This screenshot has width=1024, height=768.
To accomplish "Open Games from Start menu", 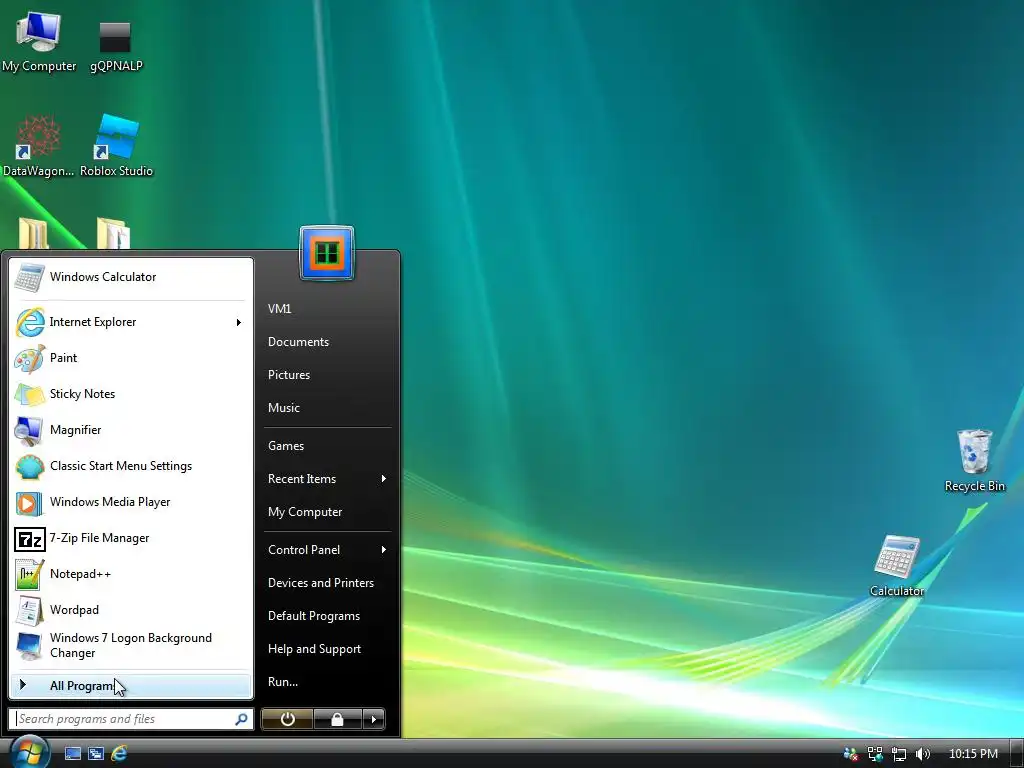I will coord(328,445).
